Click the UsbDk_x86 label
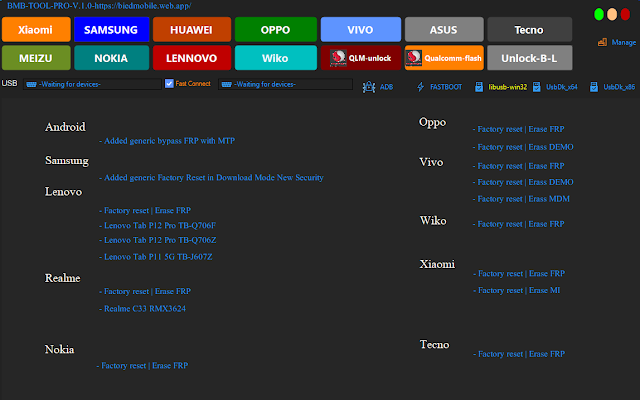The width and height of the screenshot is (640, 400). [x=619, y=87]
